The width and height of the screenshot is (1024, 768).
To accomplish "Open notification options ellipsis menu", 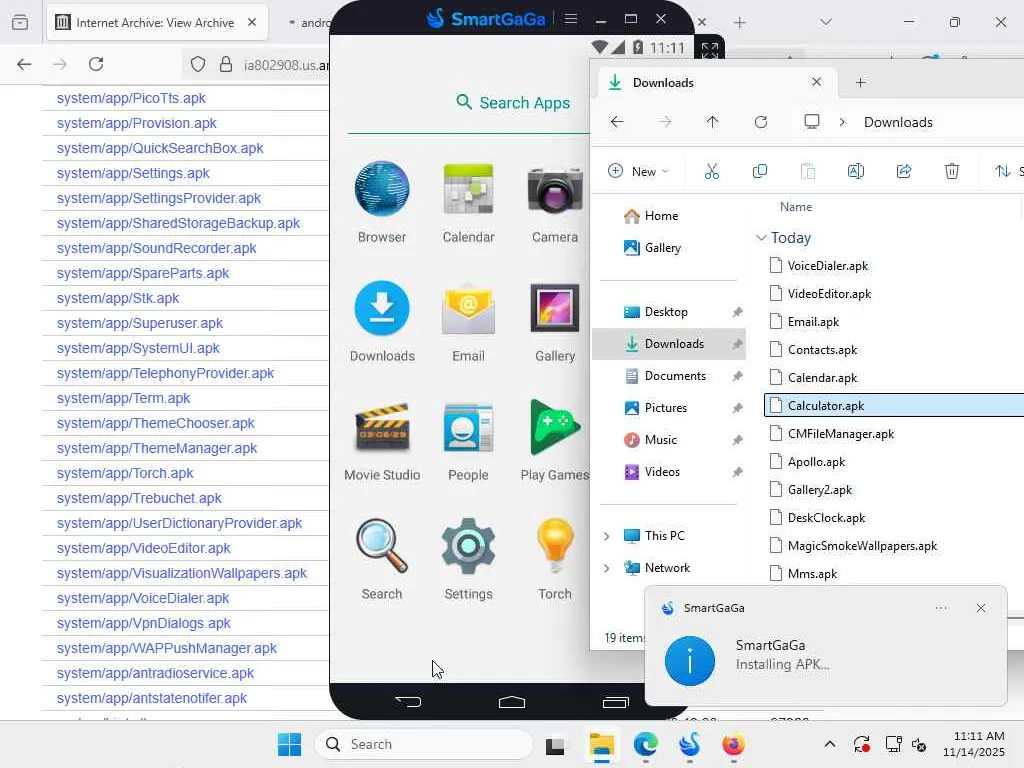I will (941, 608).
